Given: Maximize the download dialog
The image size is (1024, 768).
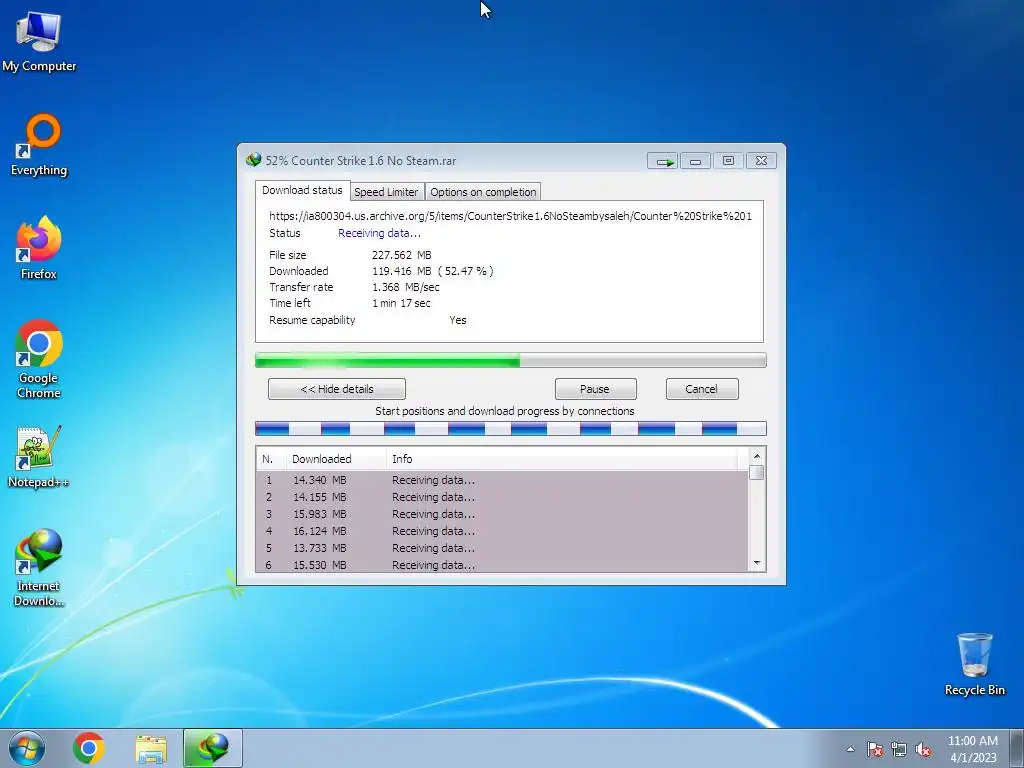Looking at the screenshot, I should click(x=728, y=161).
